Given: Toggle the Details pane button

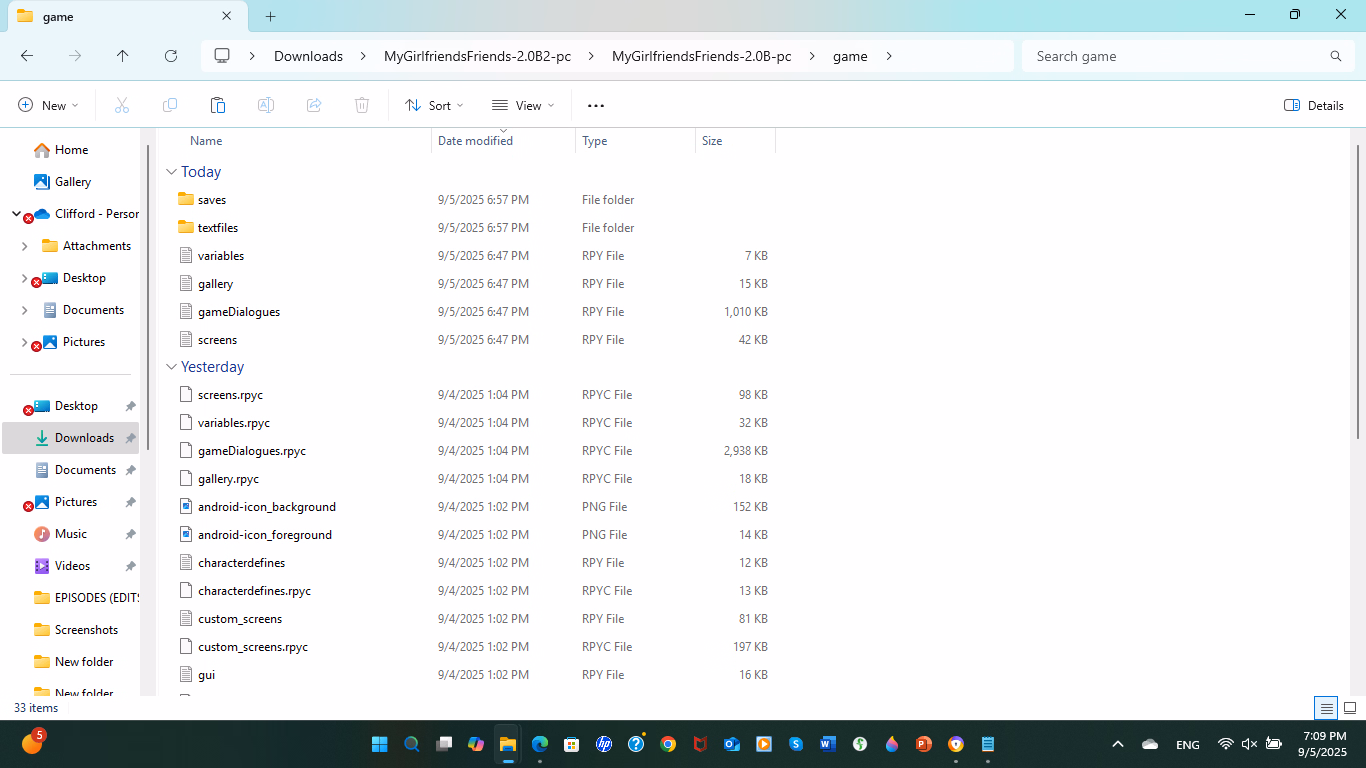Looking at the screenshot, I should click(x=1313, y=105).
